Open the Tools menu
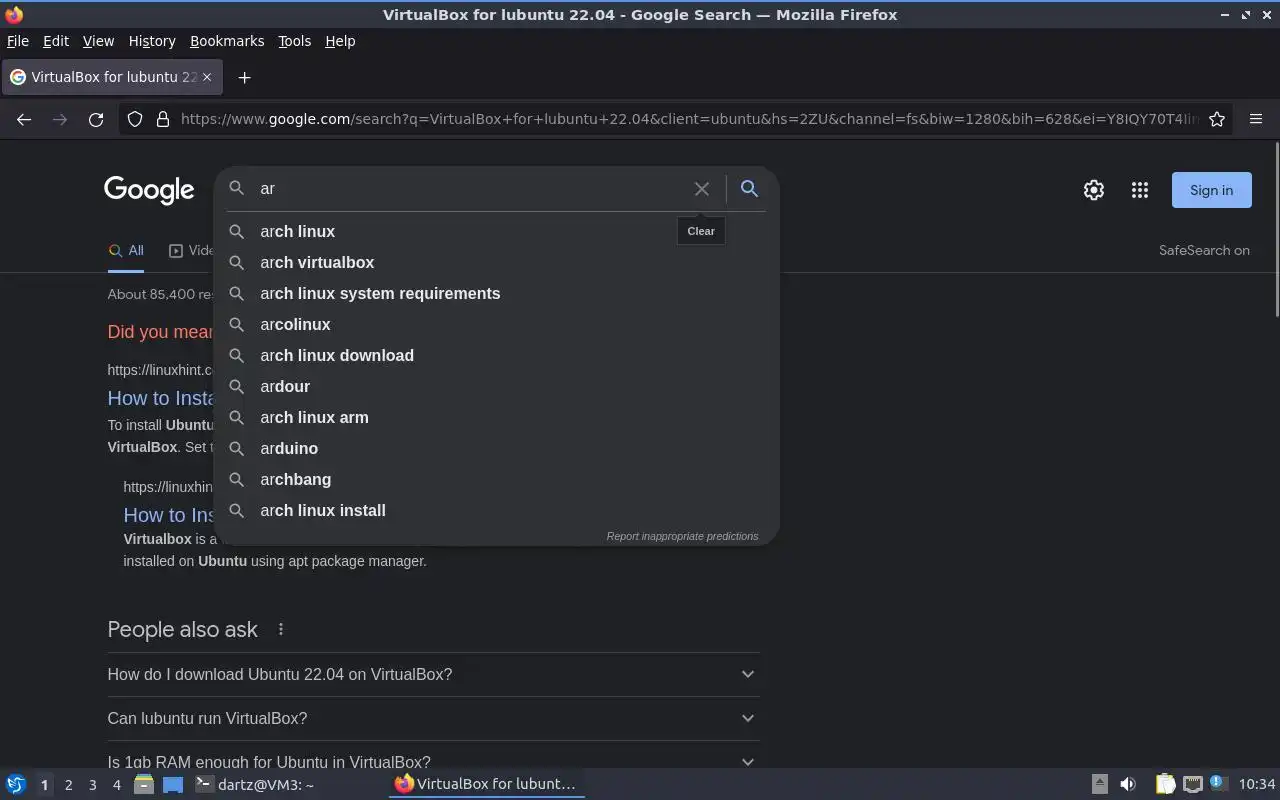The image size is (1280, 800). [x=294, y=41]
